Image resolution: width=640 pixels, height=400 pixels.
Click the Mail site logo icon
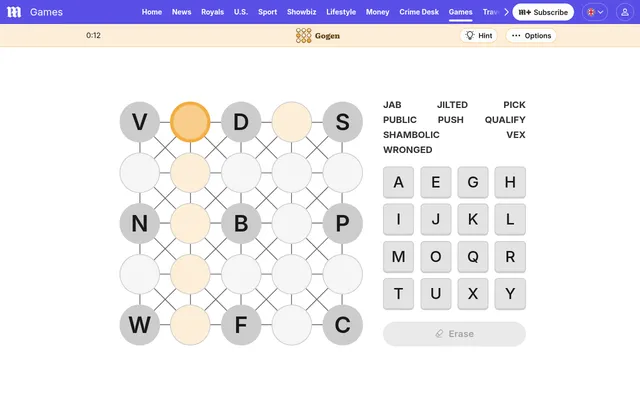coord(14,12)
